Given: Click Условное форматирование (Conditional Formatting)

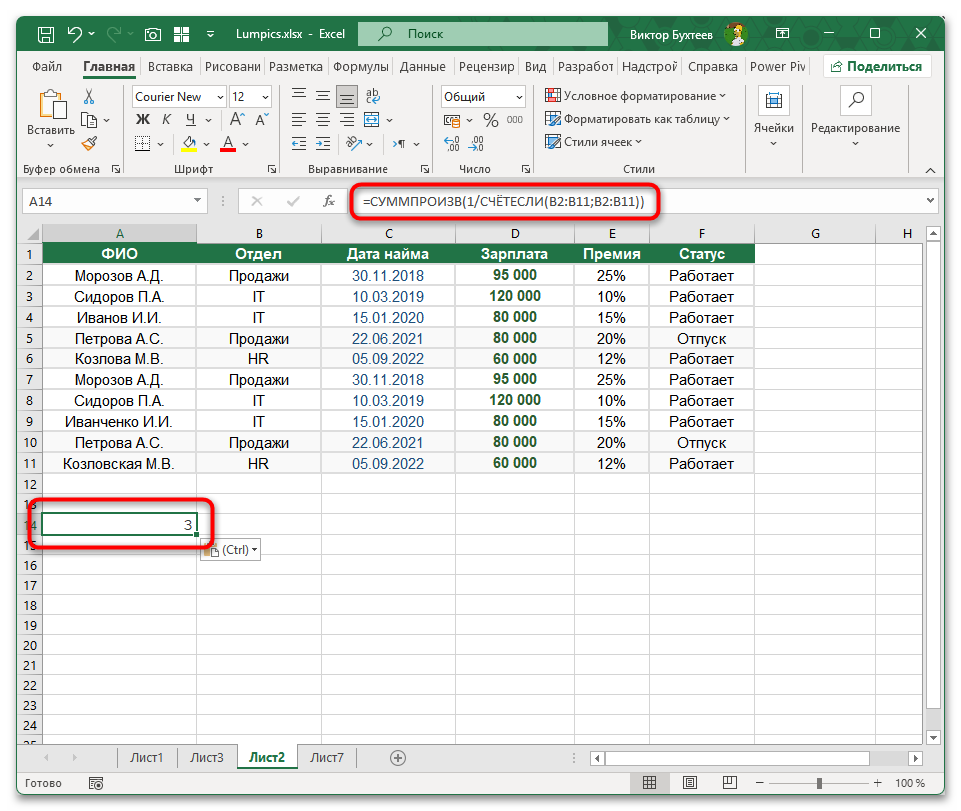Looking at the screenshot, I should point(611,95).
